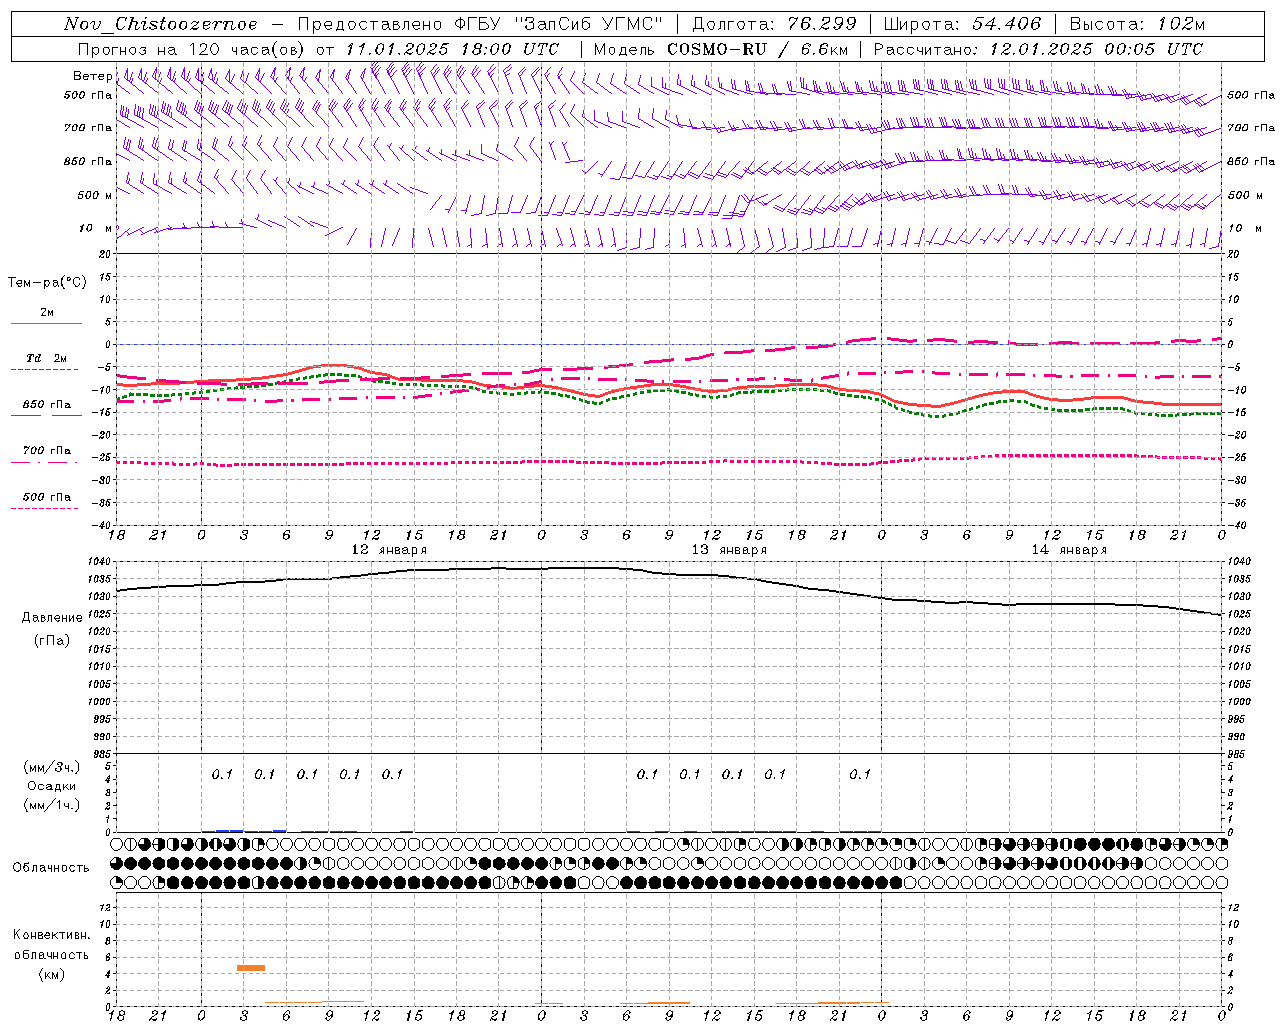The height and width of the screenshot is (1024, 1280).
Task: Click the latitude value Широта: 54.406
Action: click(x=963, y=24)
